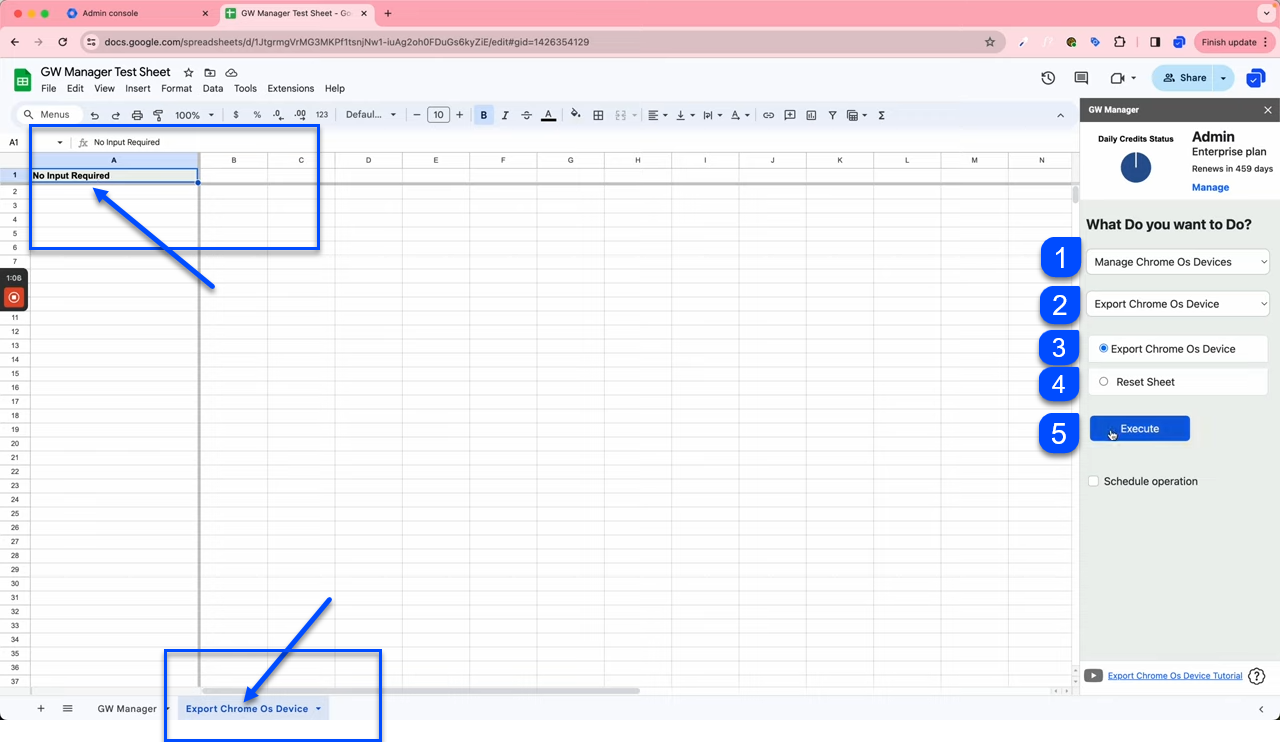The width and height of the screenshot is (1280, 742).
Task: Open version history clock icon
Action: click(x=1048, y=78)
